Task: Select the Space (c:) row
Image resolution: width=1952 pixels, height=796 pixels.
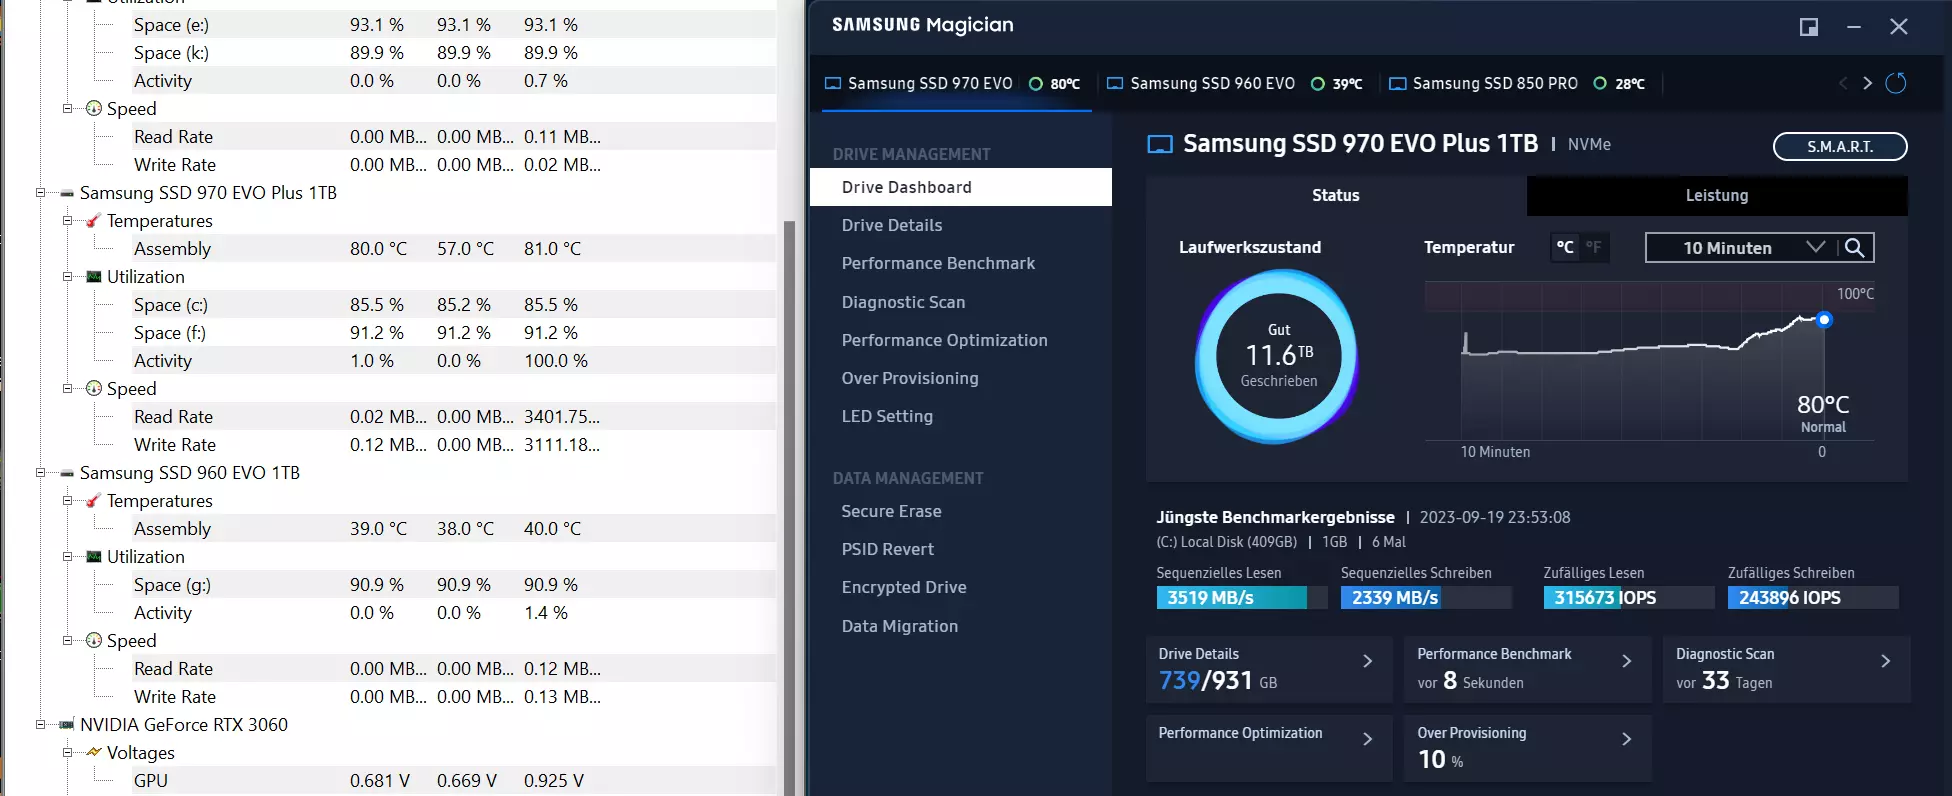Action: pyautogui.click(x=454, y=305)
